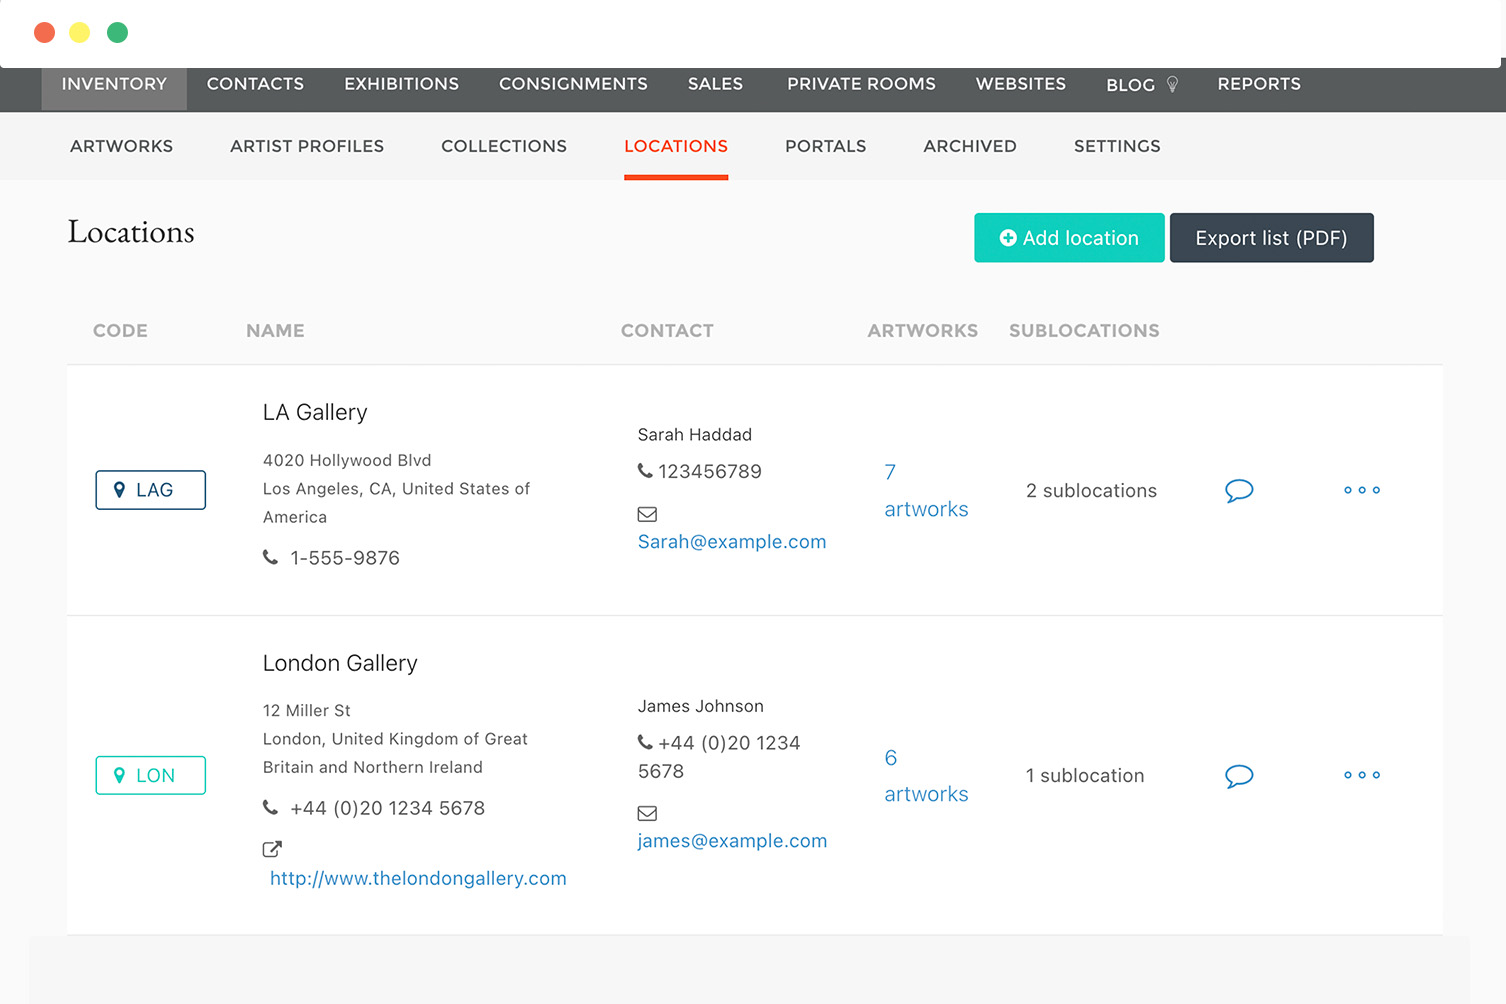Export the locations list as PDF
1506x1004 pixels.
click(x=1271, y=238)
